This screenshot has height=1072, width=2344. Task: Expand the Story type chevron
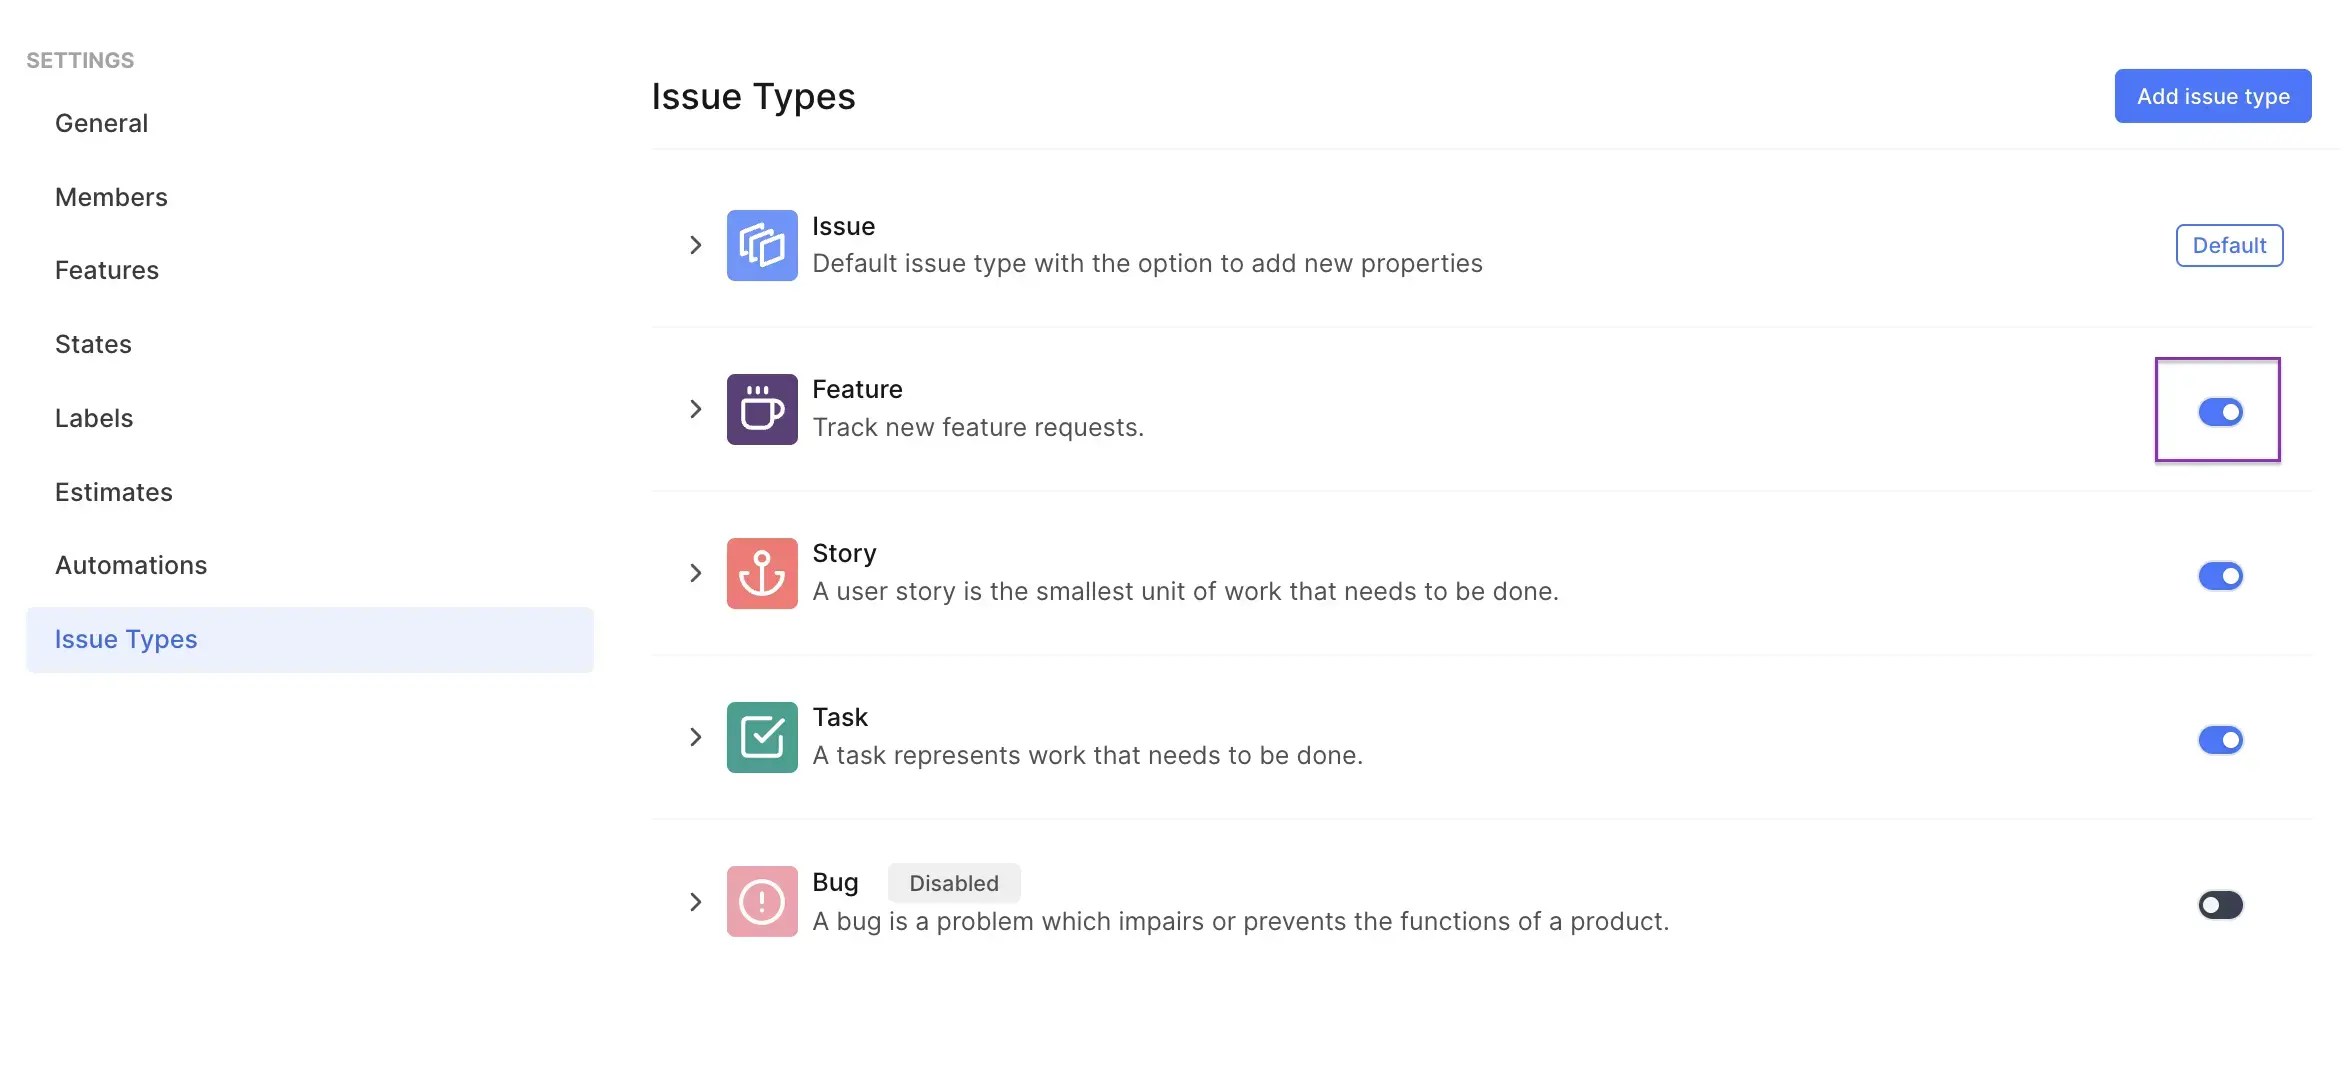(x=695, y=573)
